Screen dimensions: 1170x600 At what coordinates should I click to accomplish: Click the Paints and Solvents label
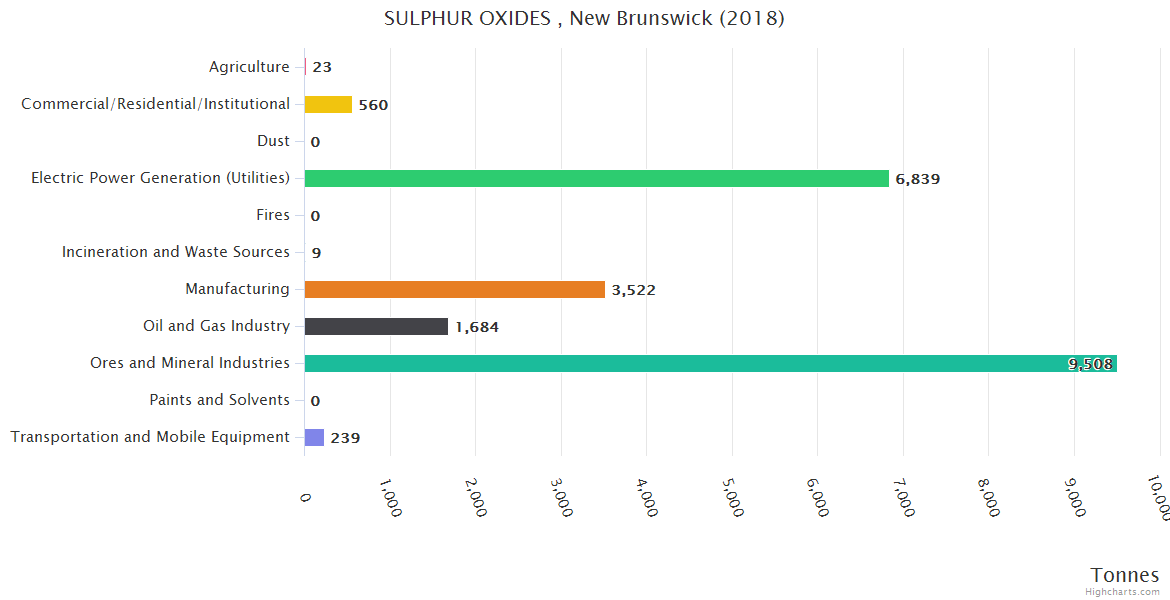pyautogui.click(x=220, y=400)
